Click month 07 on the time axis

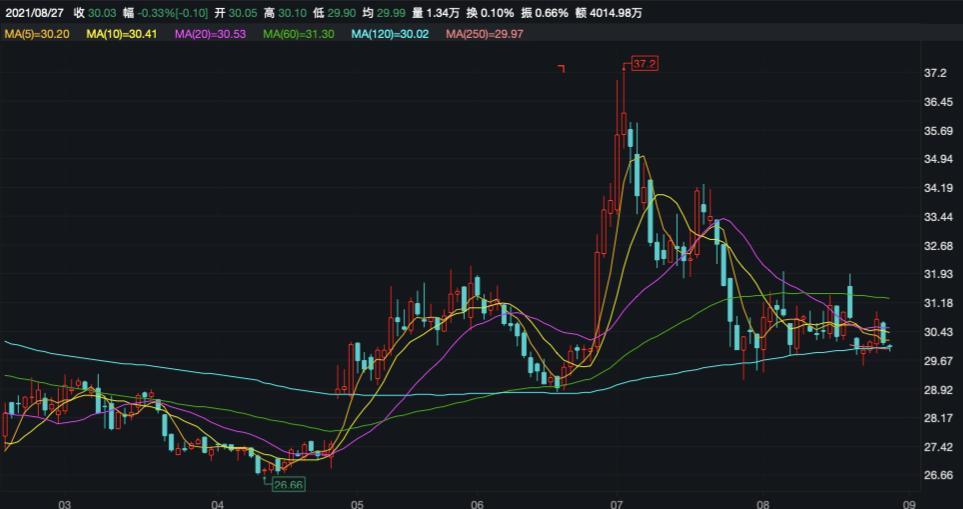click(x=616, y=503)
